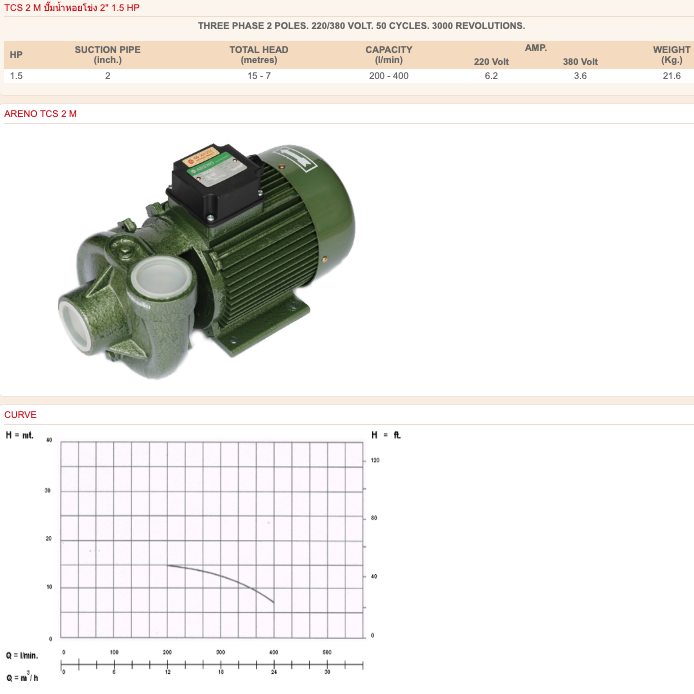Click the ARENO TCS 2 M section heading
Viewport: 694px width, 694px height.
40,114
